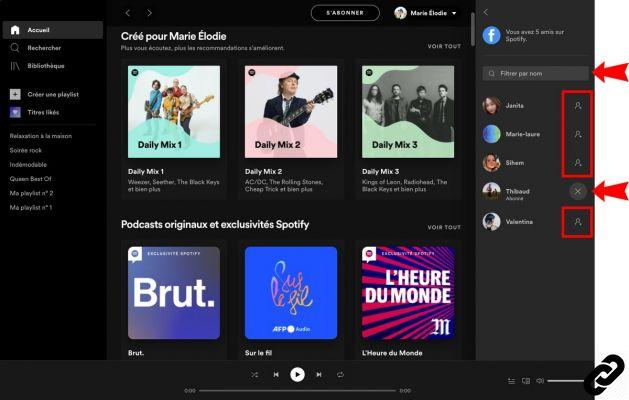Viewport: 629px width, 400px height.
Task: Unfollow Thibaud with the X button
Action: (578, 191)
